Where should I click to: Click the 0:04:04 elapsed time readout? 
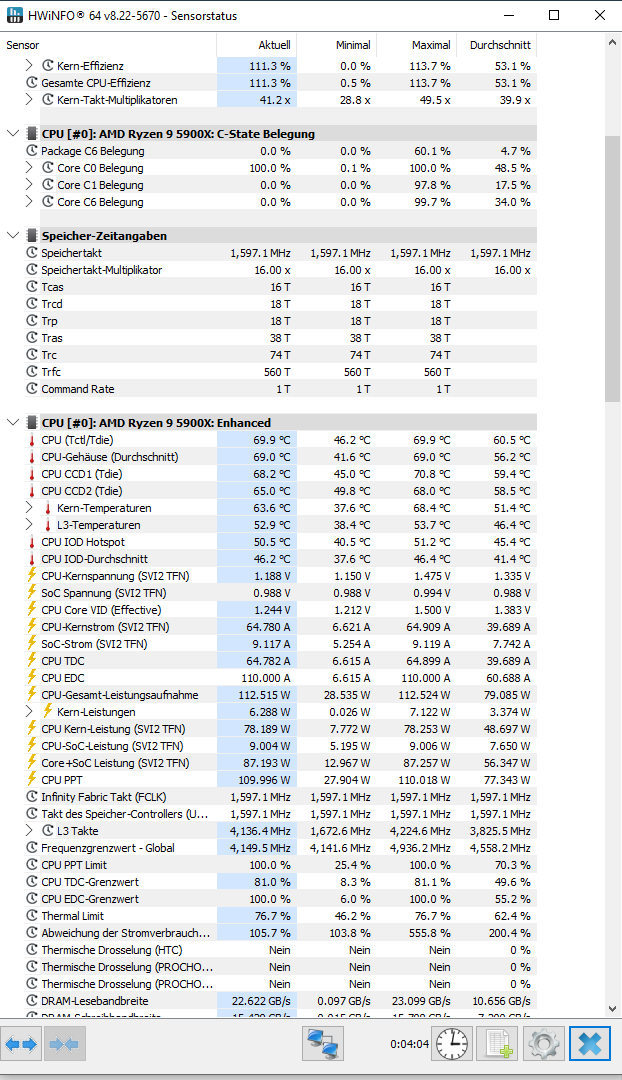[x=409, y=1044]
